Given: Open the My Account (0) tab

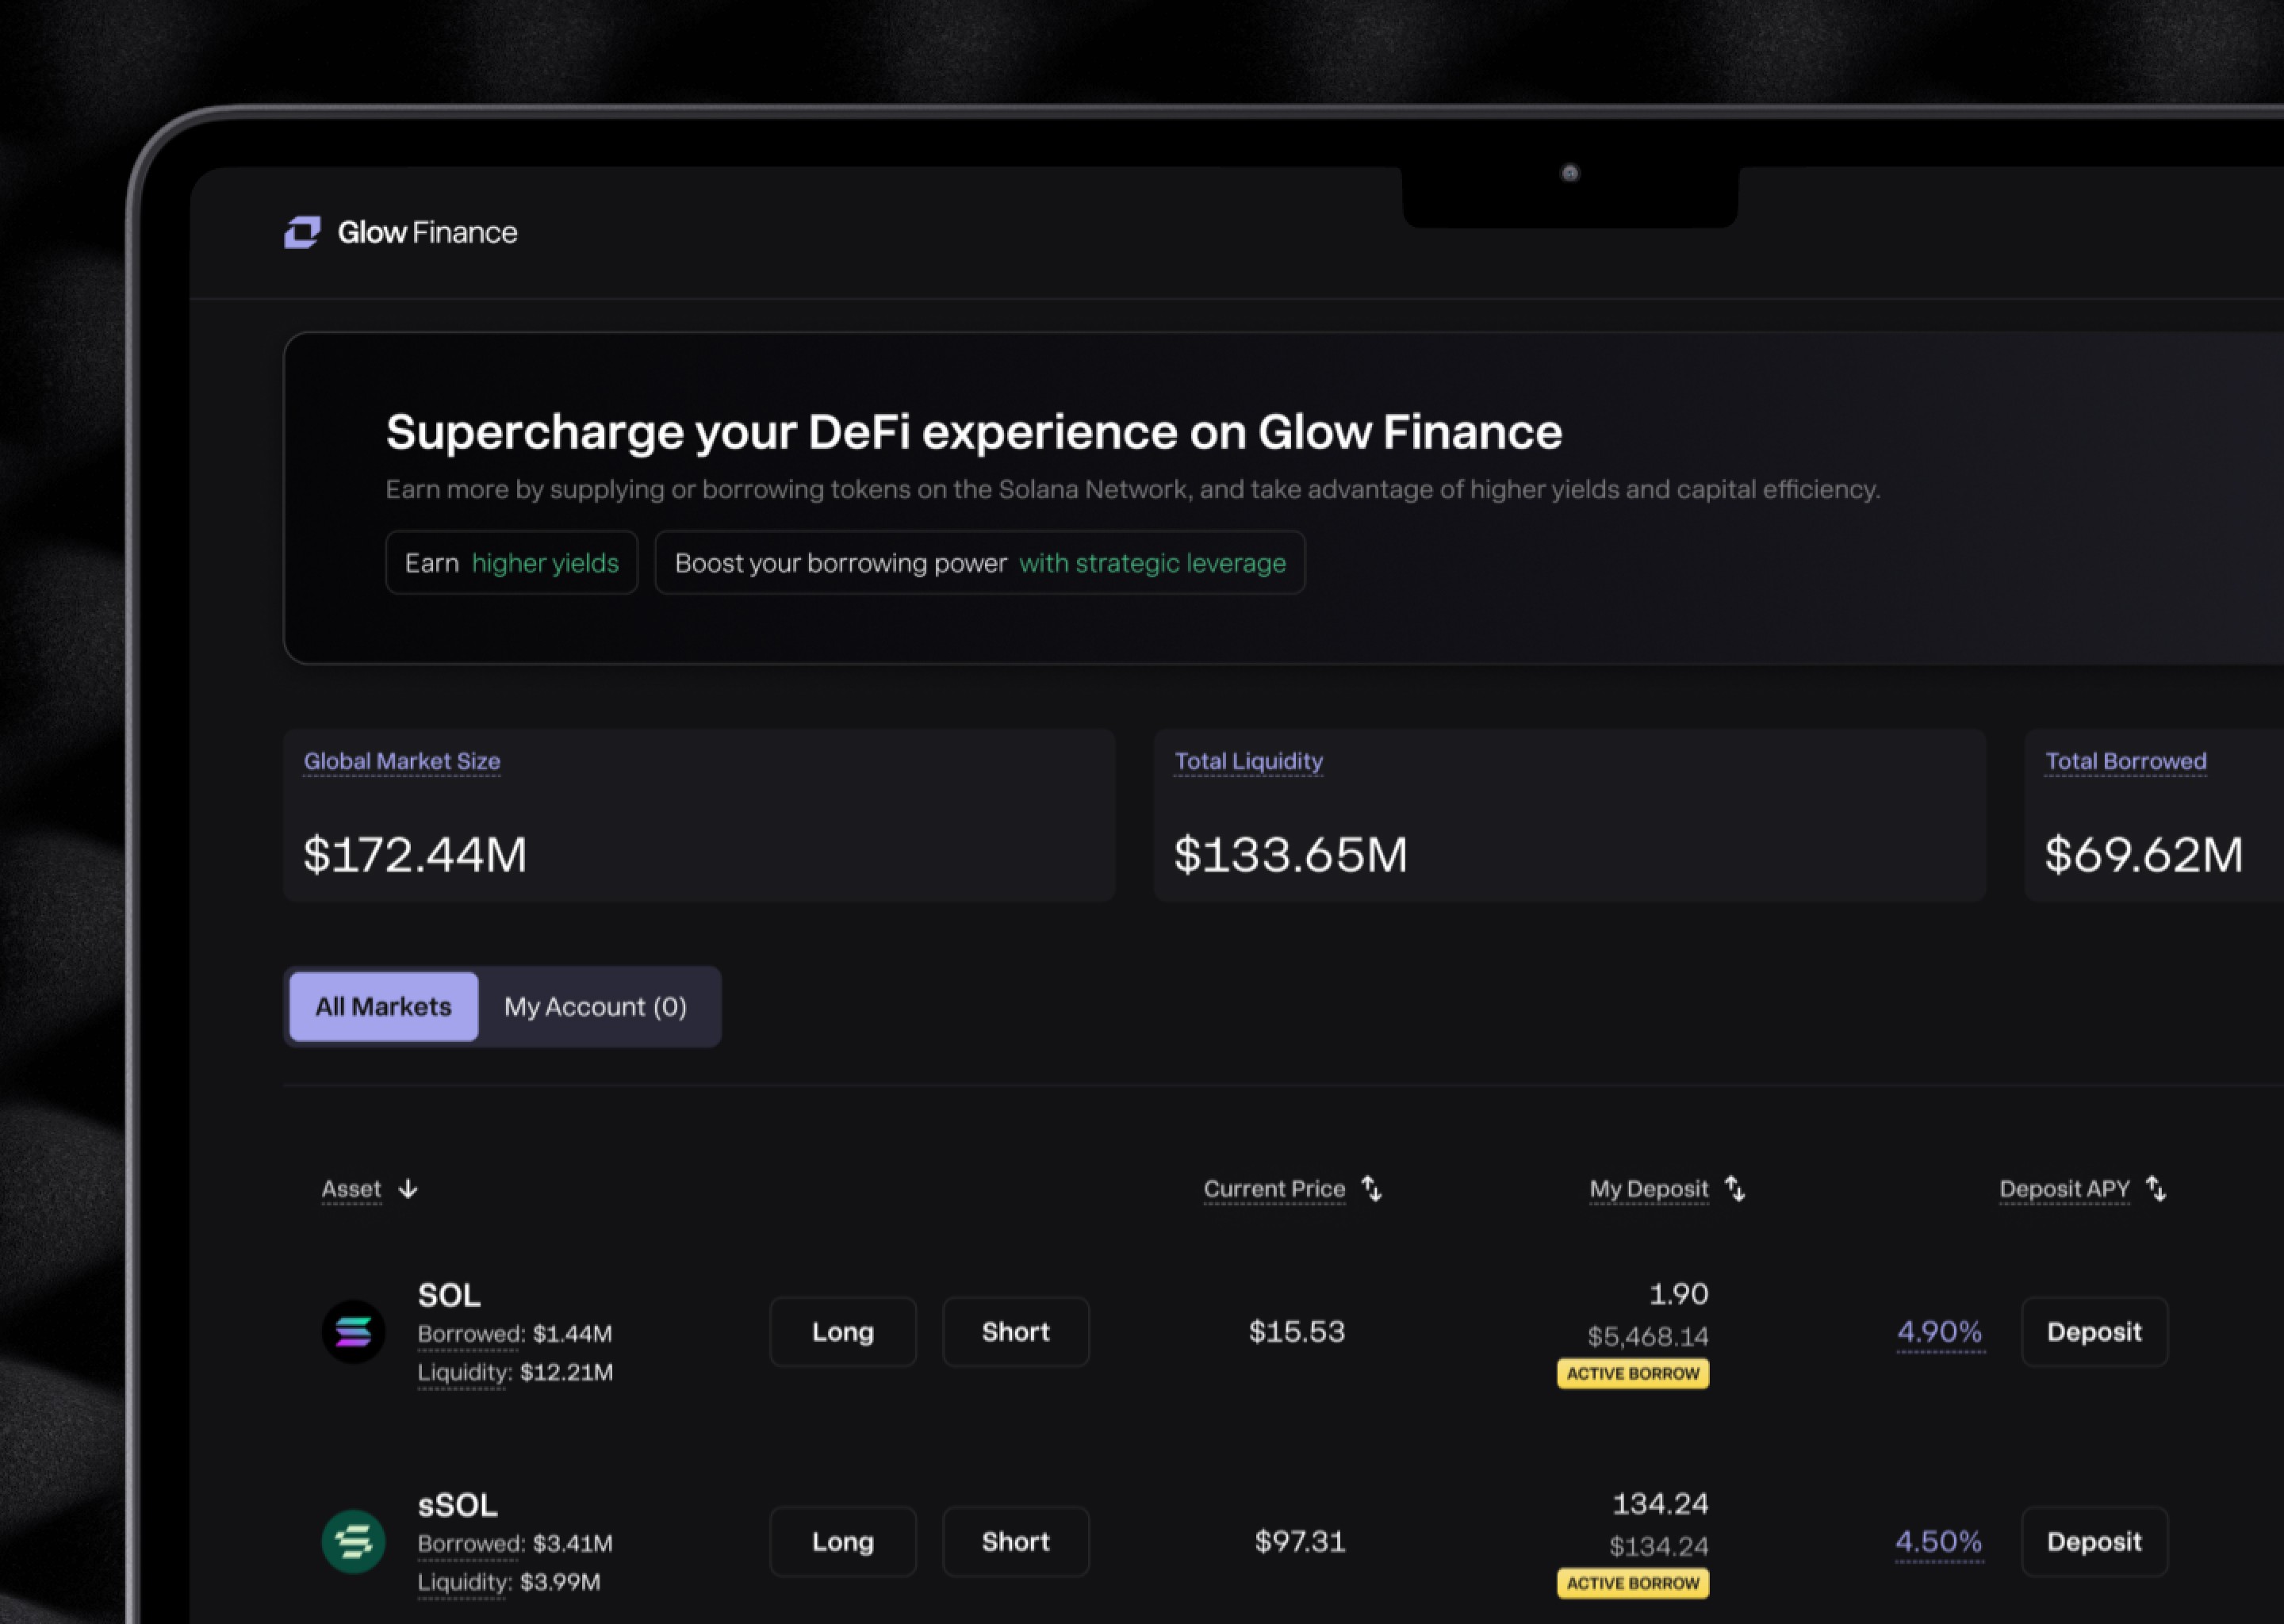Looking at the screenshot, I should pos(596,1007).
